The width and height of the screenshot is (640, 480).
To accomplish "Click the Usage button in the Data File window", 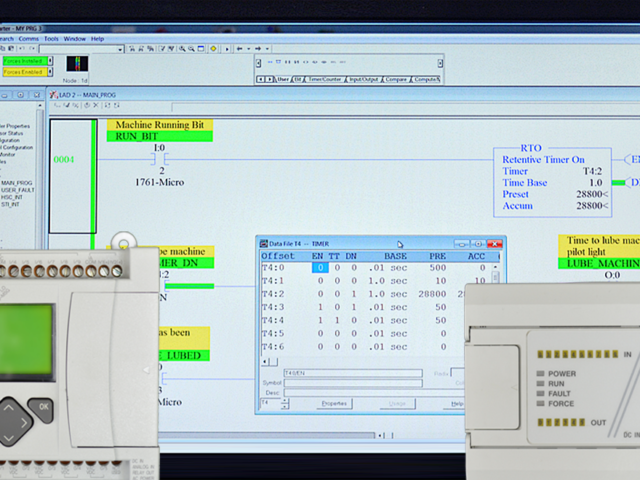I will click(397, 404).
